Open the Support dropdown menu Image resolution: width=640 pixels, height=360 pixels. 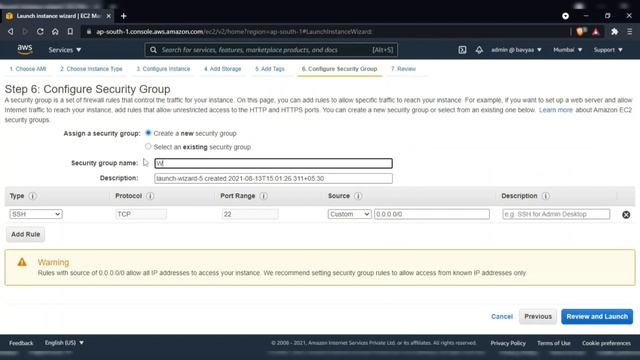tap(608, 50)
